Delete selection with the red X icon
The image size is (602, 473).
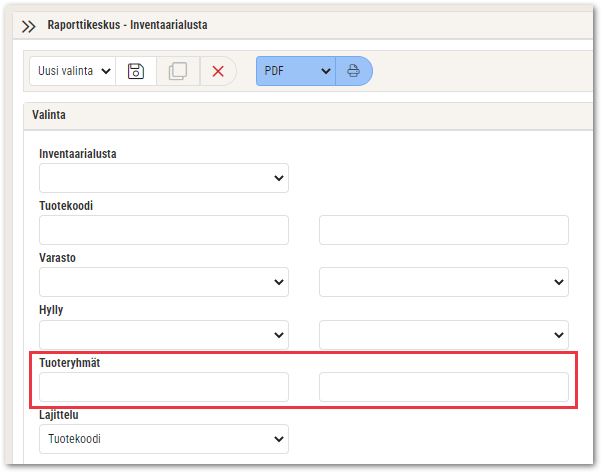click(218, 71)
